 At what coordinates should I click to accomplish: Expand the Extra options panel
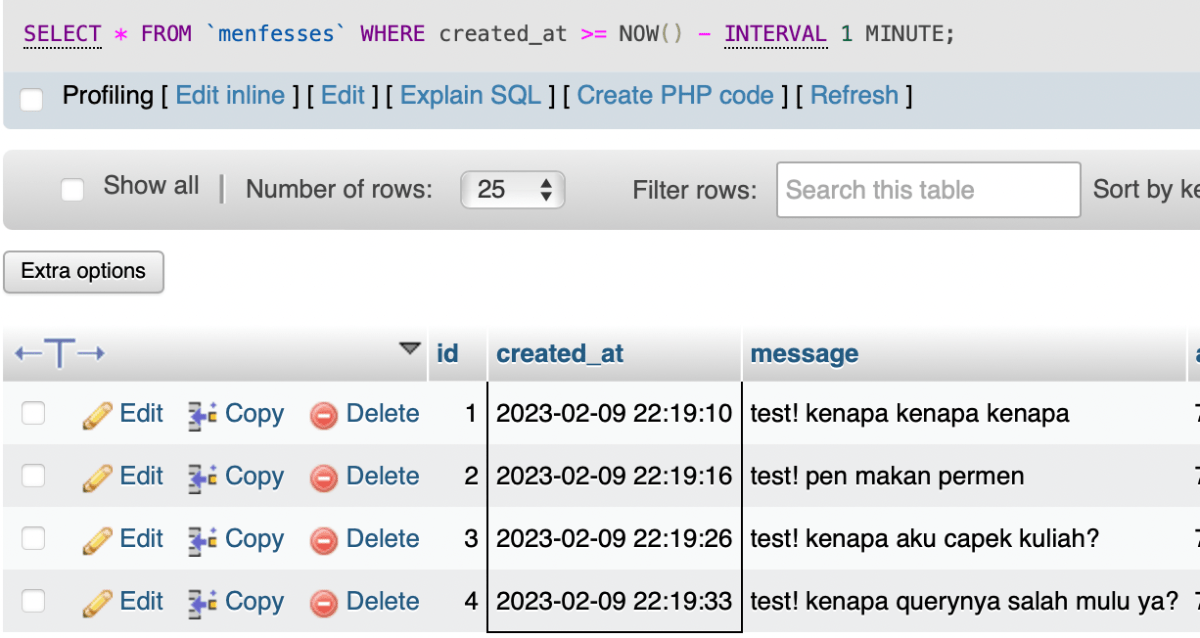tap(83, 271)
